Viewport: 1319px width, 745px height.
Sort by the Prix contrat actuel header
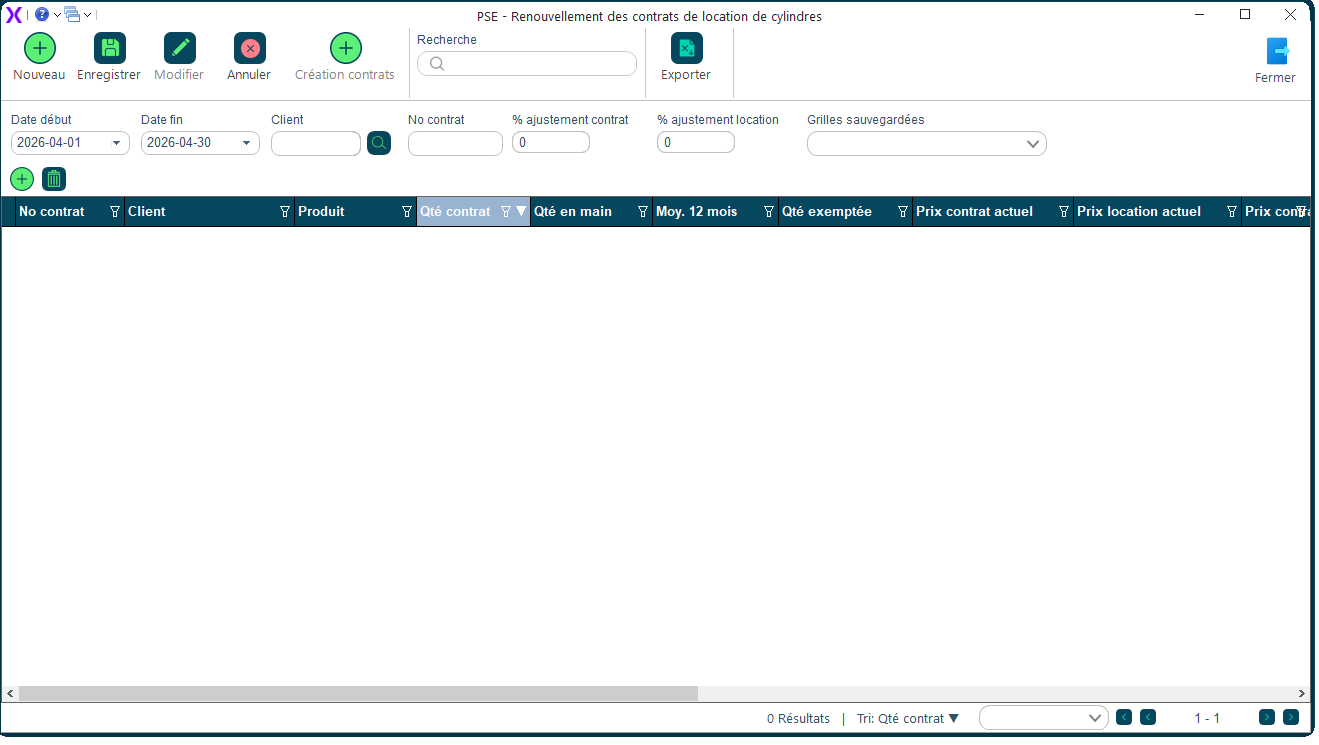(x=974, y=212)
